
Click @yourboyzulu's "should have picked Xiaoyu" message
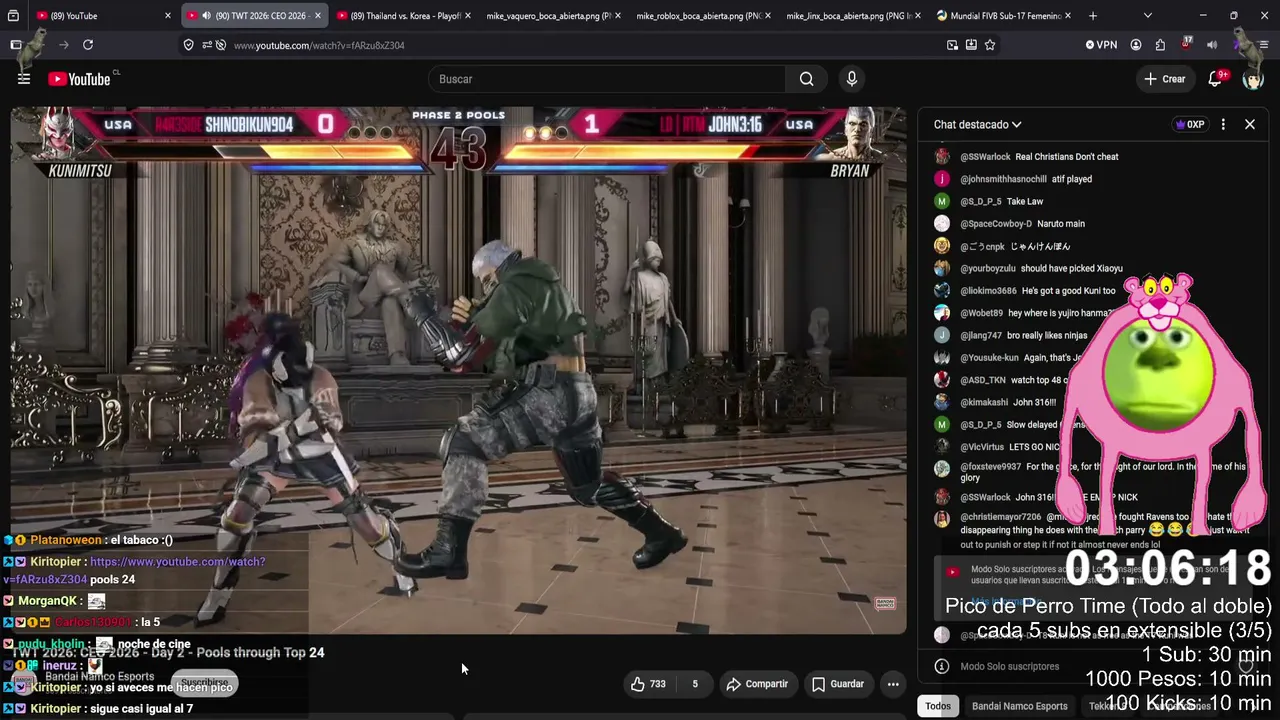click(1072, 268)
